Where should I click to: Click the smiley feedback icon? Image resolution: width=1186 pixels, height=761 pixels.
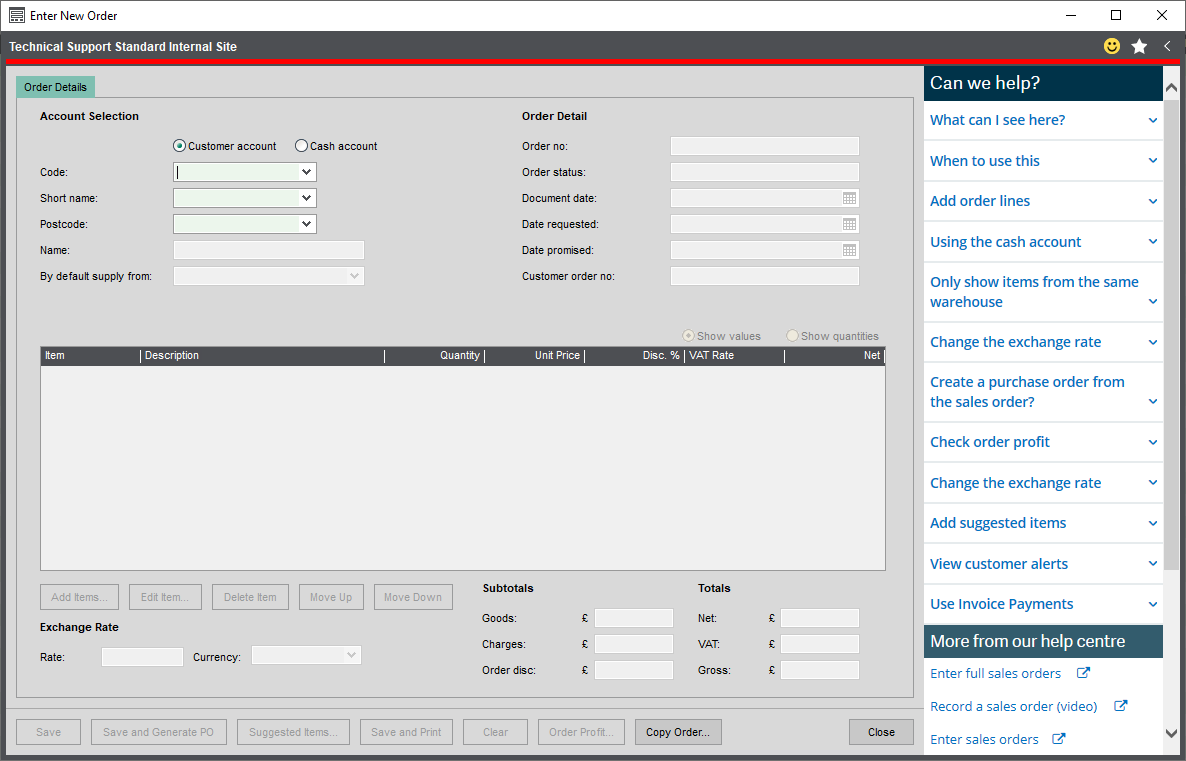click(x=1111, y=46)
